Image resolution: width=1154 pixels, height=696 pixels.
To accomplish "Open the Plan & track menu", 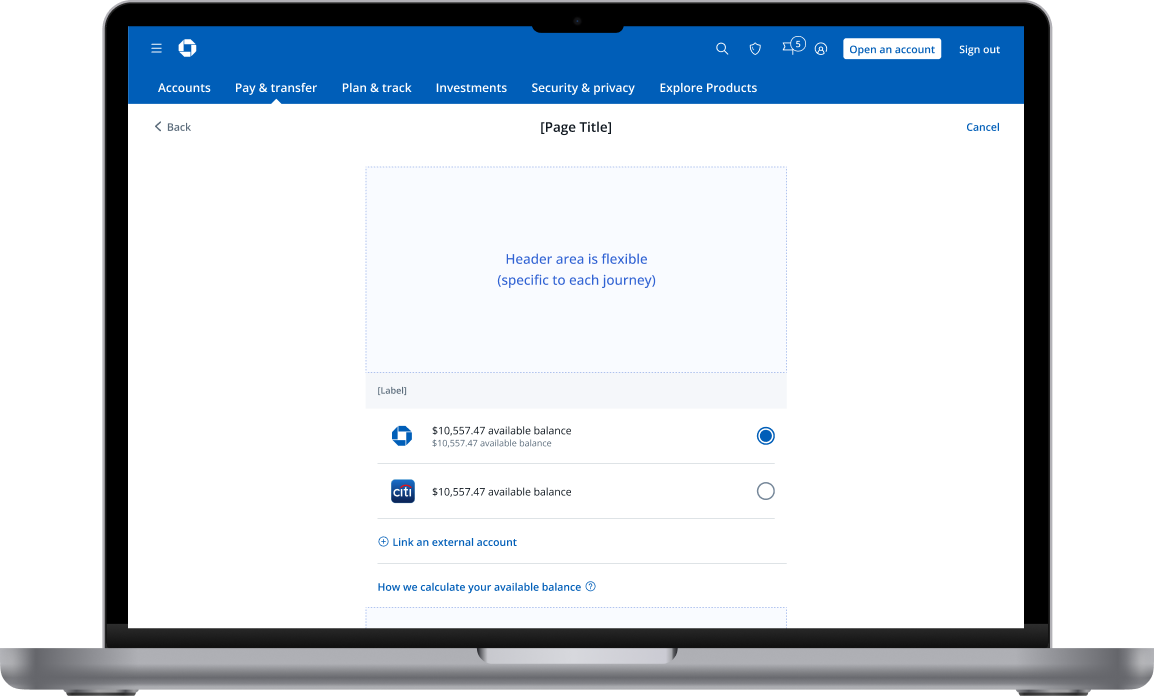I will (x=376, y=88).
